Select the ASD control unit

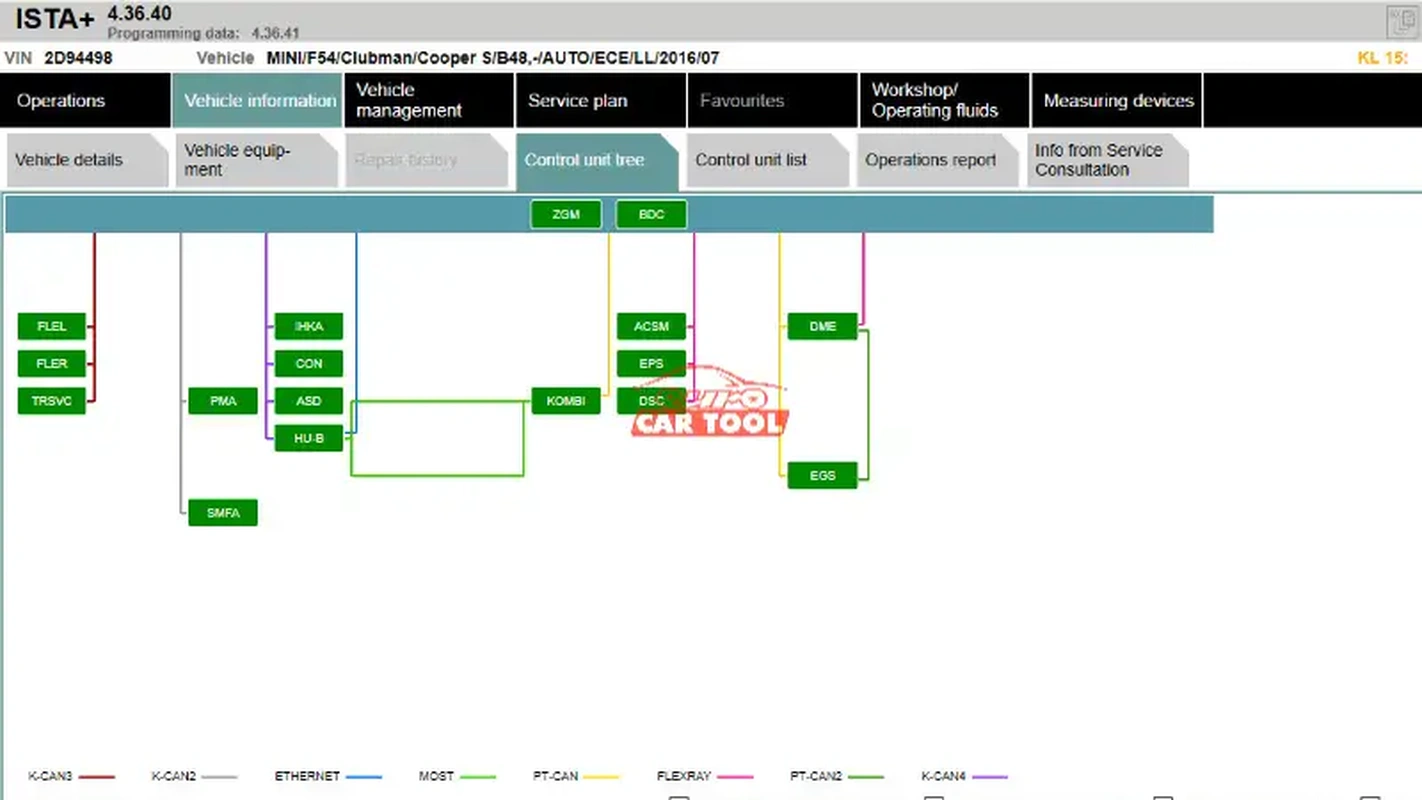[x=309, y=401]
